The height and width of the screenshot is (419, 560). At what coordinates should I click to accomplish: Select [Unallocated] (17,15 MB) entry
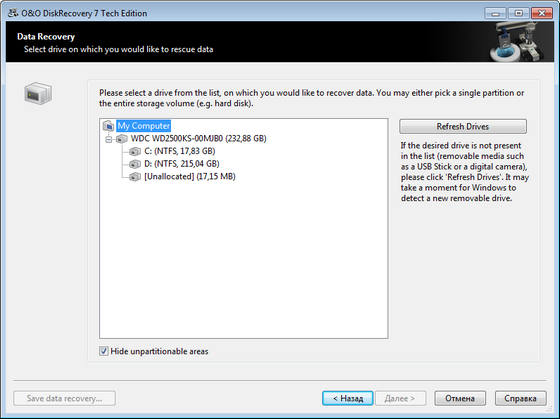(190, 176)
